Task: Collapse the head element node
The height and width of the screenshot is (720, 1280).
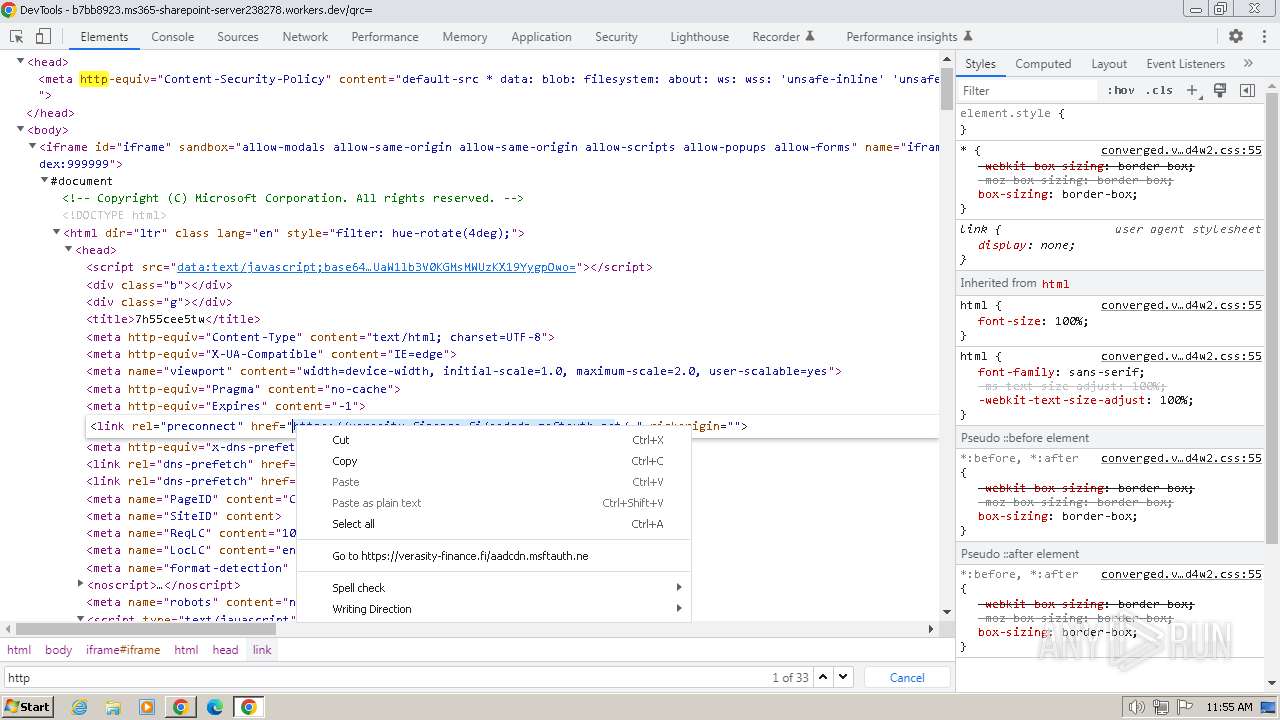Action: (20, 62)
